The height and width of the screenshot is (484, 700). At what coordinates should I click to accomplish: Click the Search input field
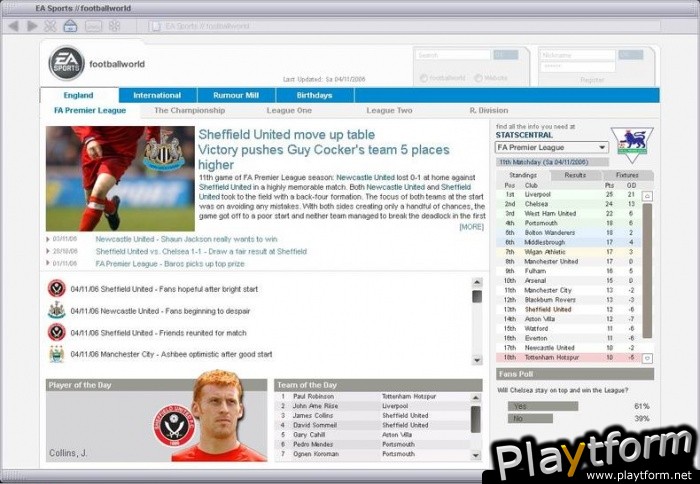click(453, 55)
